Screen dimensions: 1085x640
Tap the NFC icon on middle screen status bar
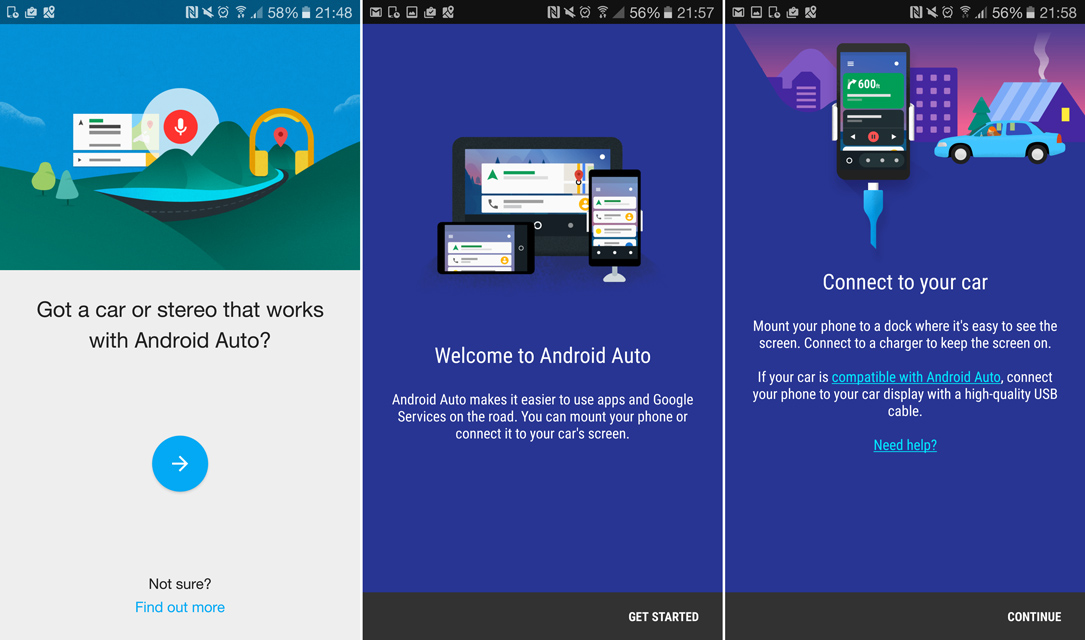(x=554, y=12)
